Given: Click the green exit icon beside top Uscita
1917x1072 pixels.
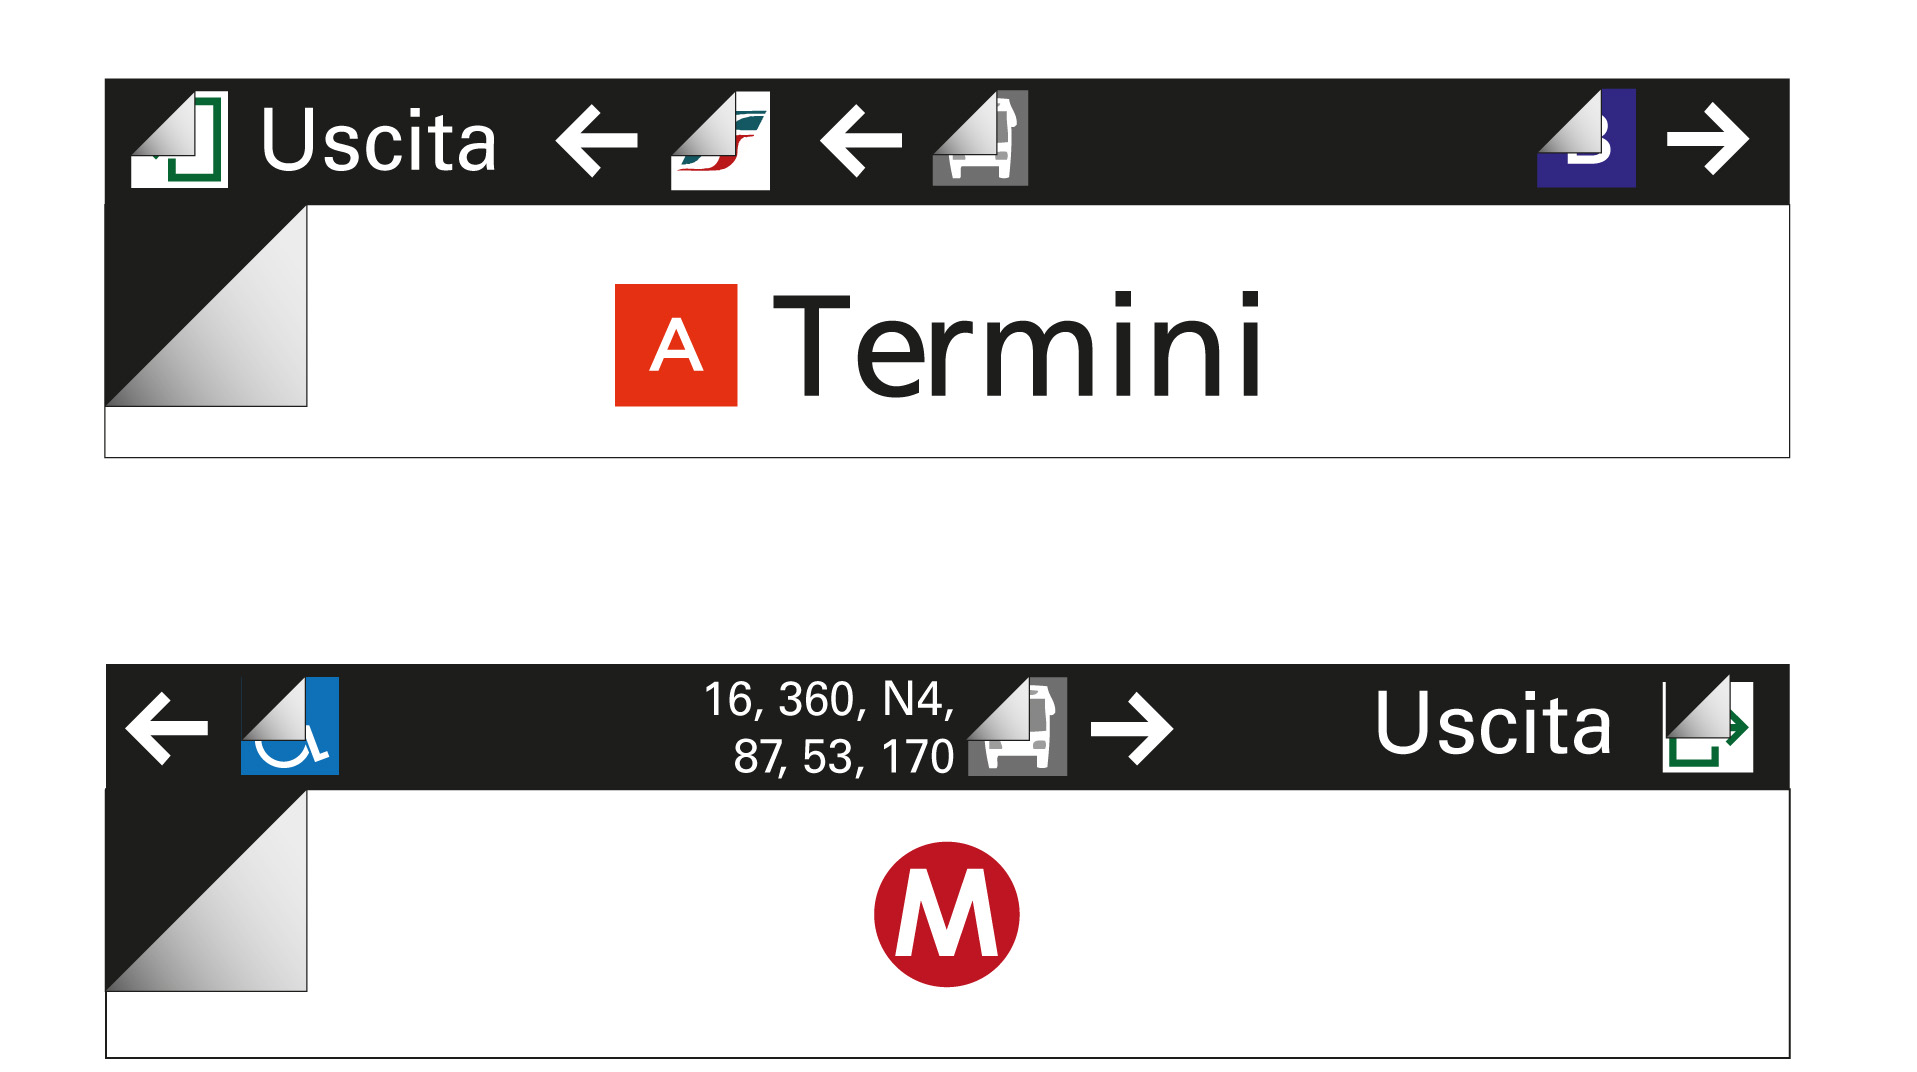Looking at the screenshot, I should pos(180,139).
